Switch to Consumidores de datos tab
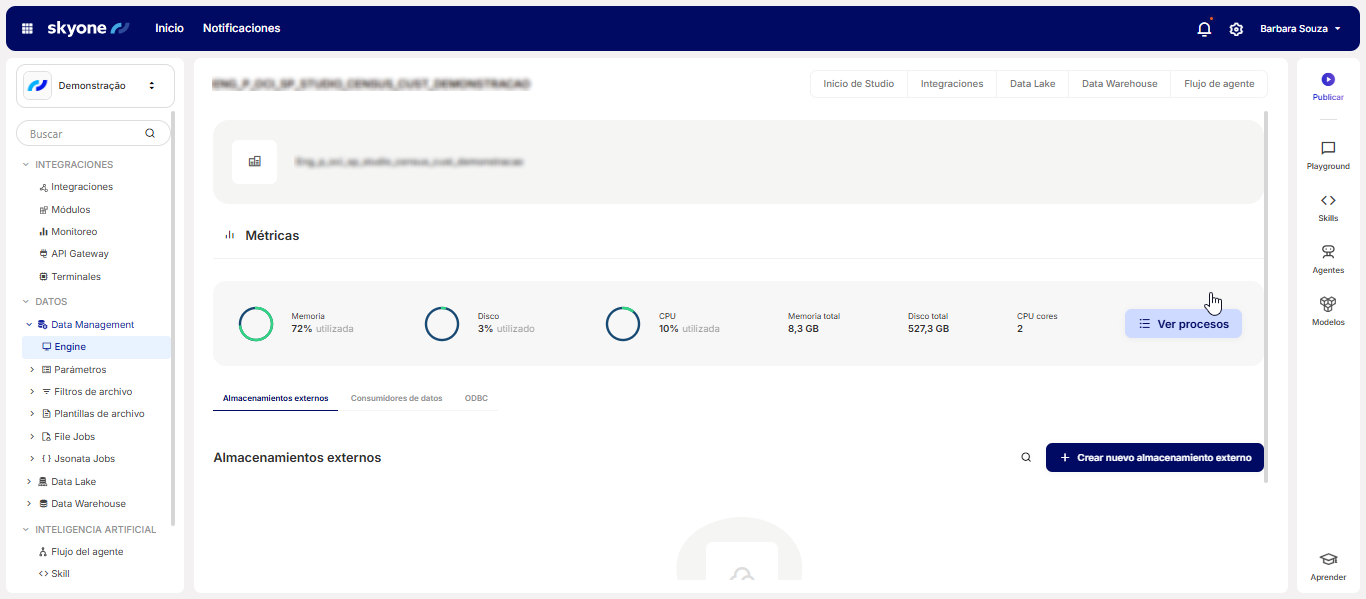 tap(396, 398)
